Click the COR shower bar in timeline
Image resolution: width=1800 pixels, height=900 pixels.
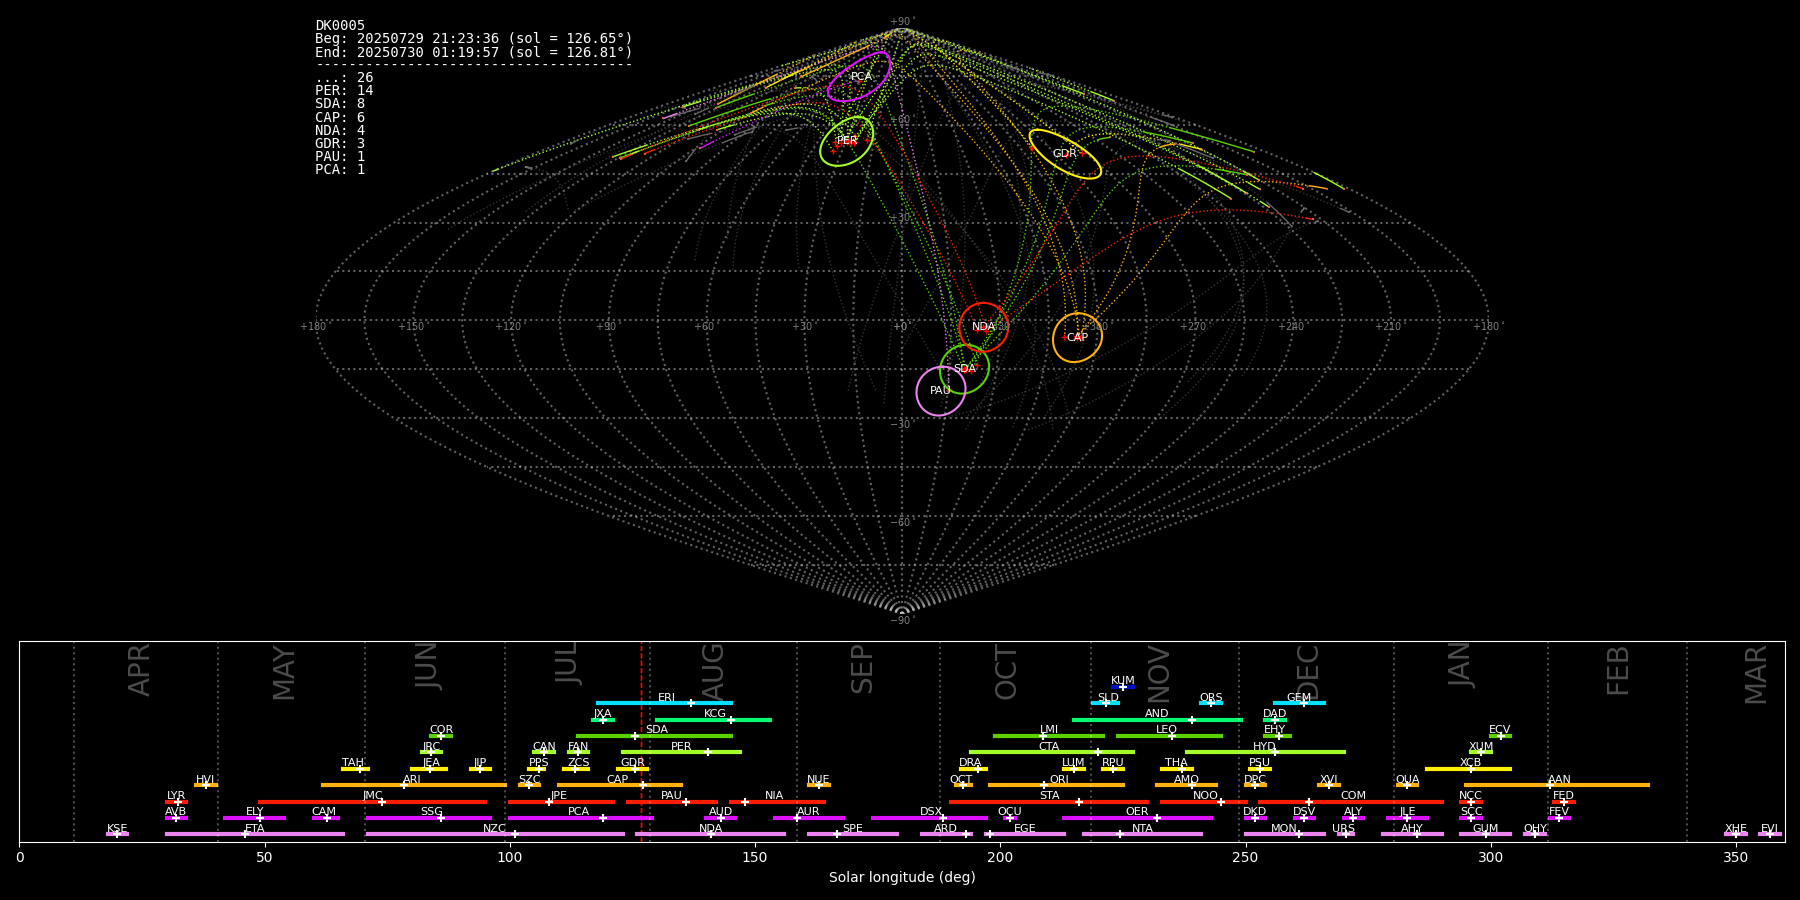coord(441,736)
